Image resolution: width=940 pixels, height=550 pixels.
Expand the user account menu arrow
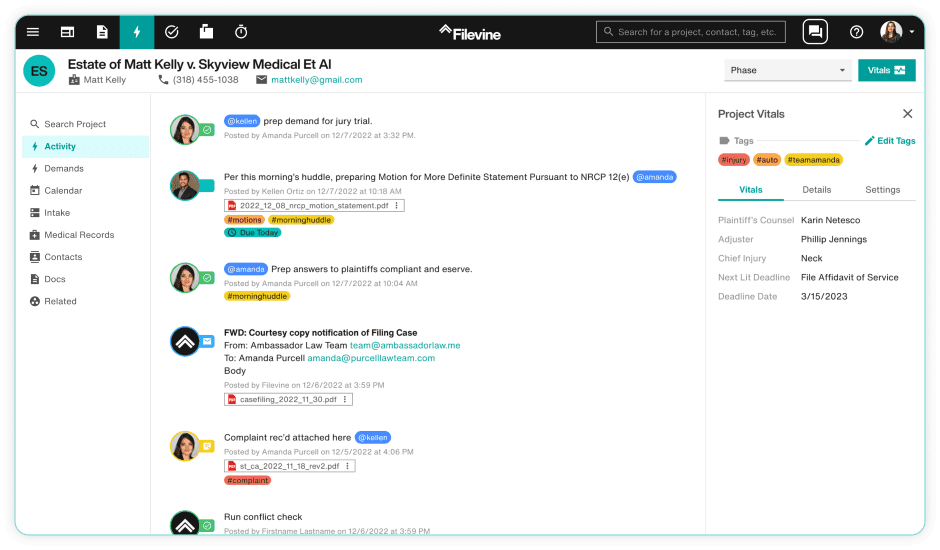(912, 32)
